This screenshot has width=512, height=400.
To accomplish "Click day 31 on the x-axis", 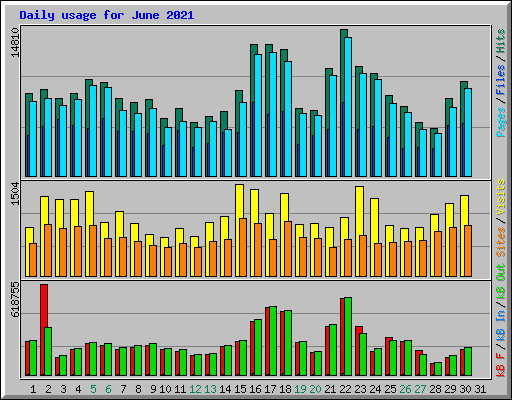I will (x=480, y=389).
